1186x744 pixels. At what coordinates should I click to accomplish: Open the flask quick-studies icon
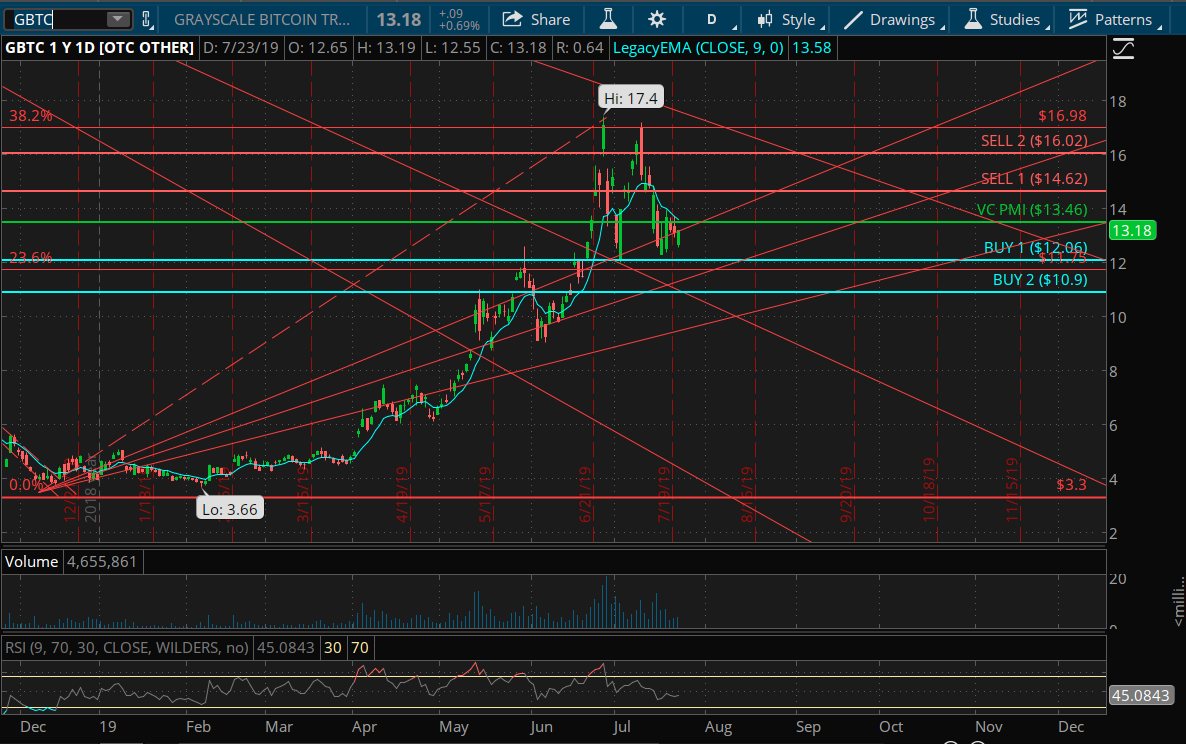click(x=608, y=19)
